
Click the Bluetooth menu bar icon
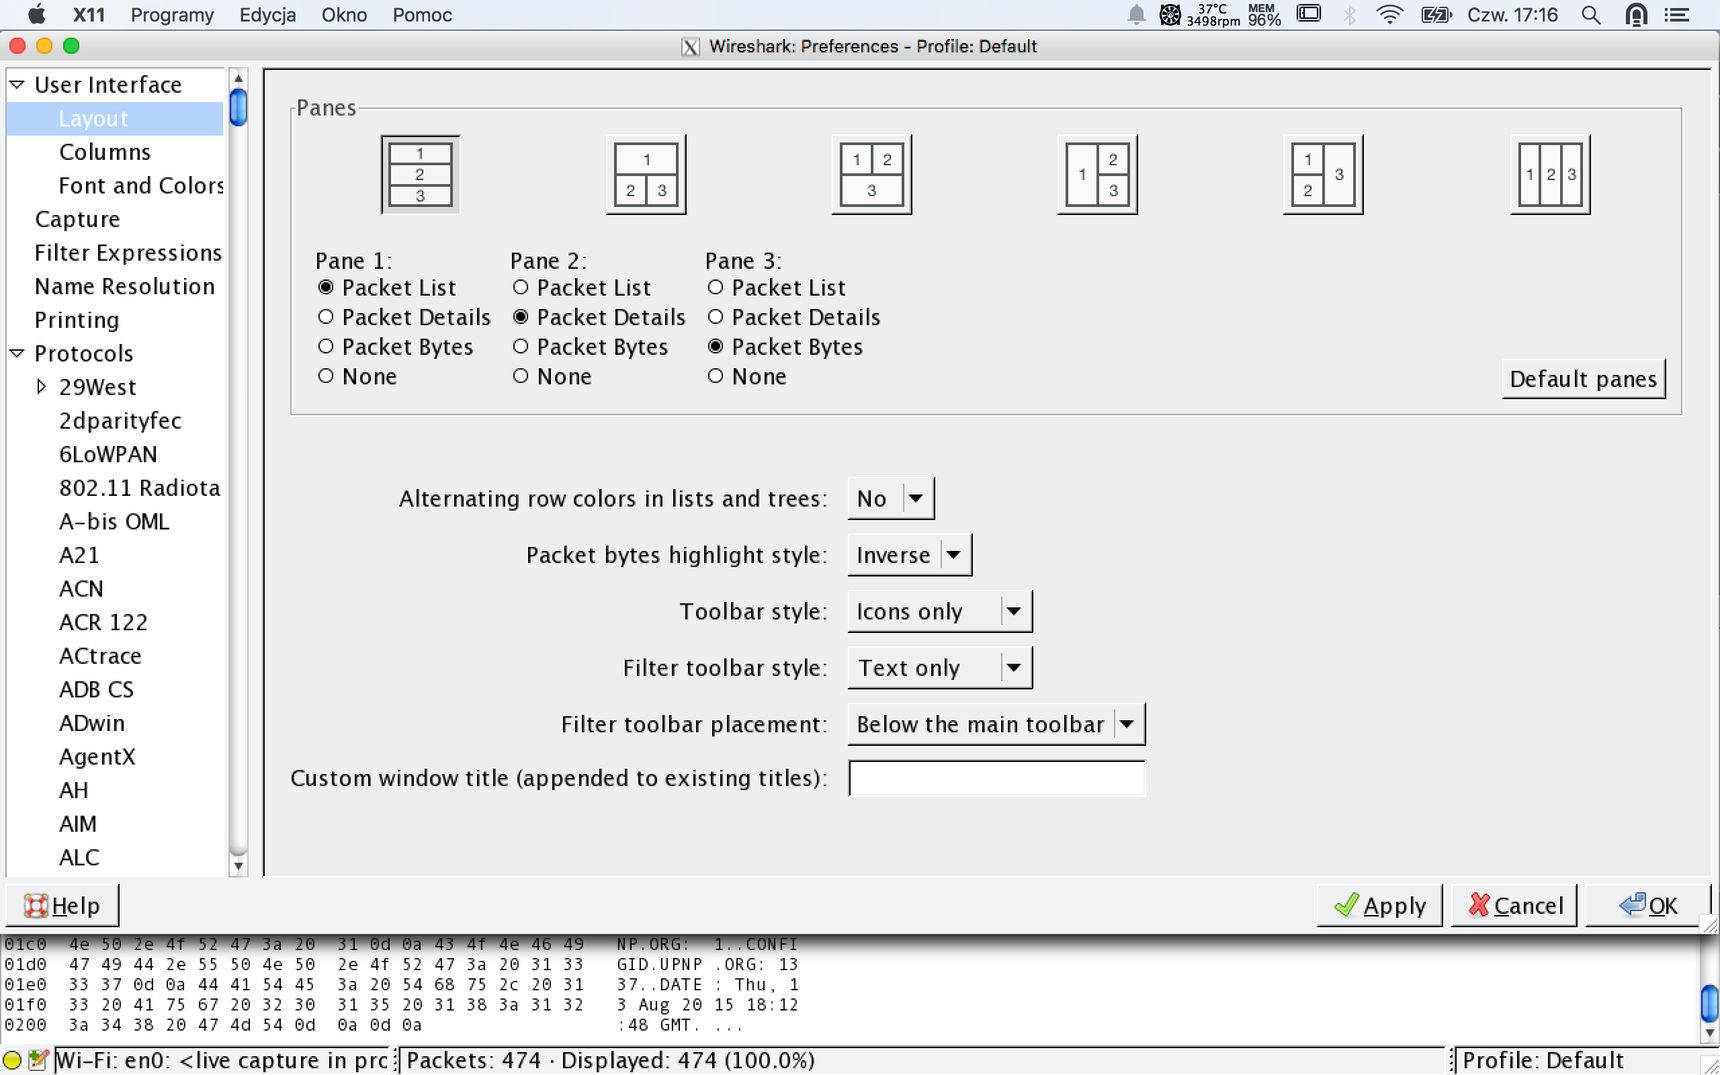[1350, 15]
